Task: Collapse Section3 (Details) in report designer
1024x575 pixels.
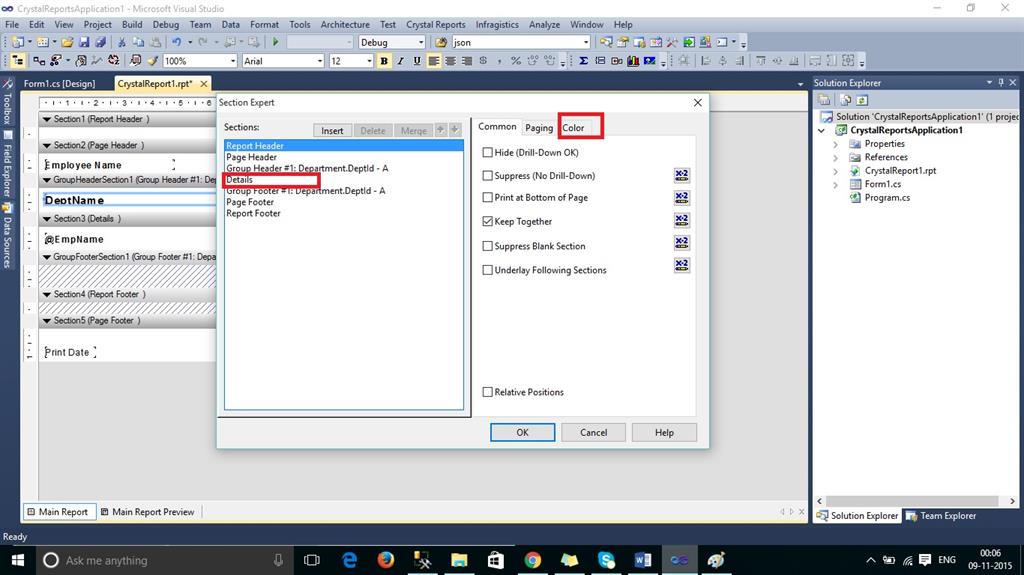Action: click(x=47, y=219)
